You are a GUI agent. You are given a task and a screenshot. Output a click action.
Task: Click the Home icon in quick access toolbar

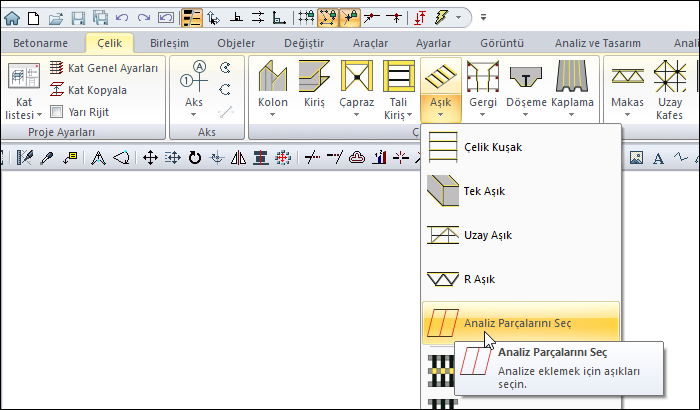(12, 18)
